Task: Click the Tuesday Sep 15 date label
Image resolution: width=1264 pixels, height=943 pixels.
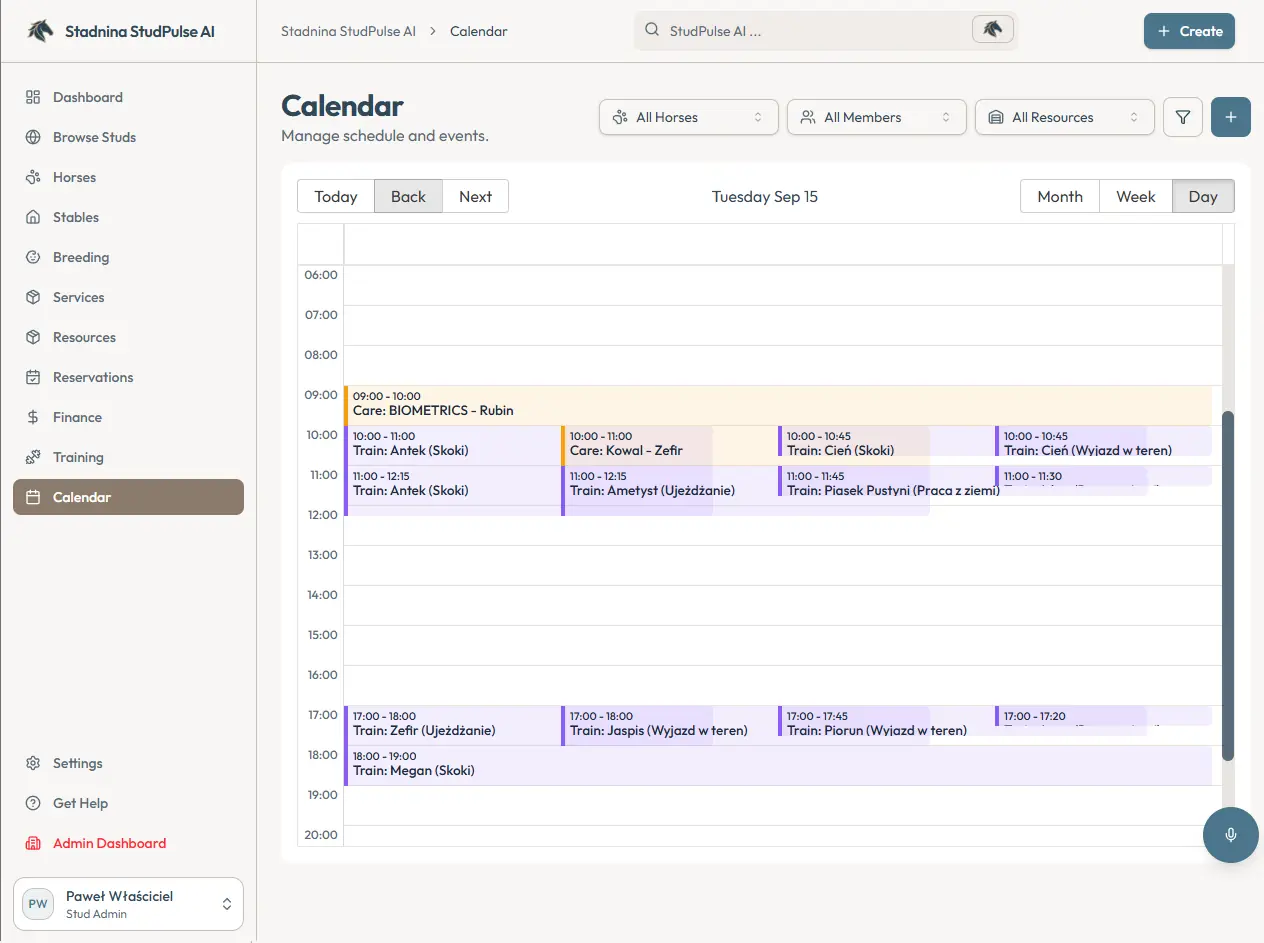Action: point(765,196)
